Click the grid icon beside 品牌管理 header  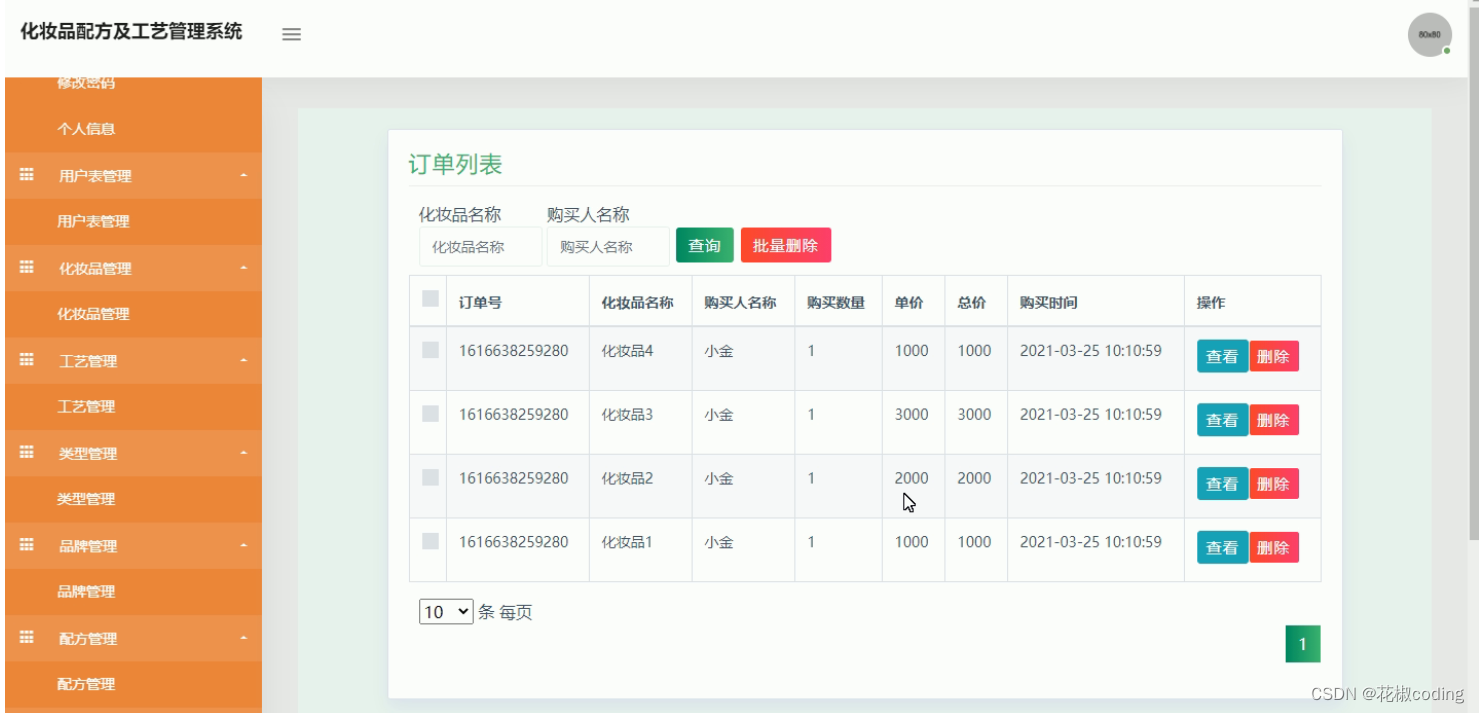pyautogui.click(x=26, y=546)
